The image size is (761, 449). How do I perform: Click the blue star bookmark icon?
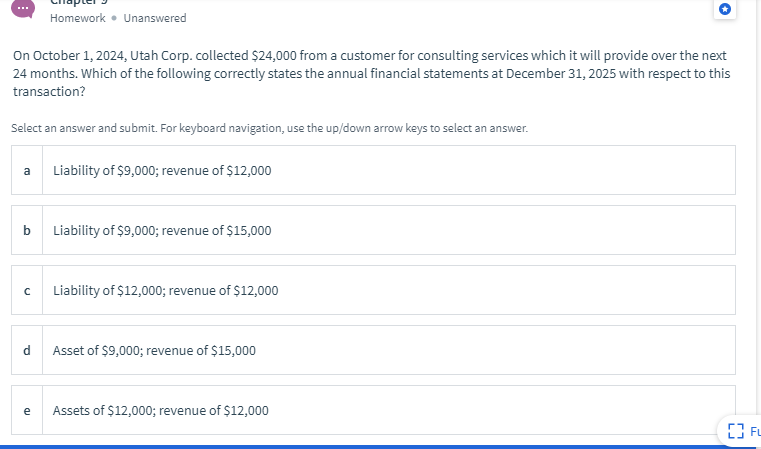click(x=725, y=9)
